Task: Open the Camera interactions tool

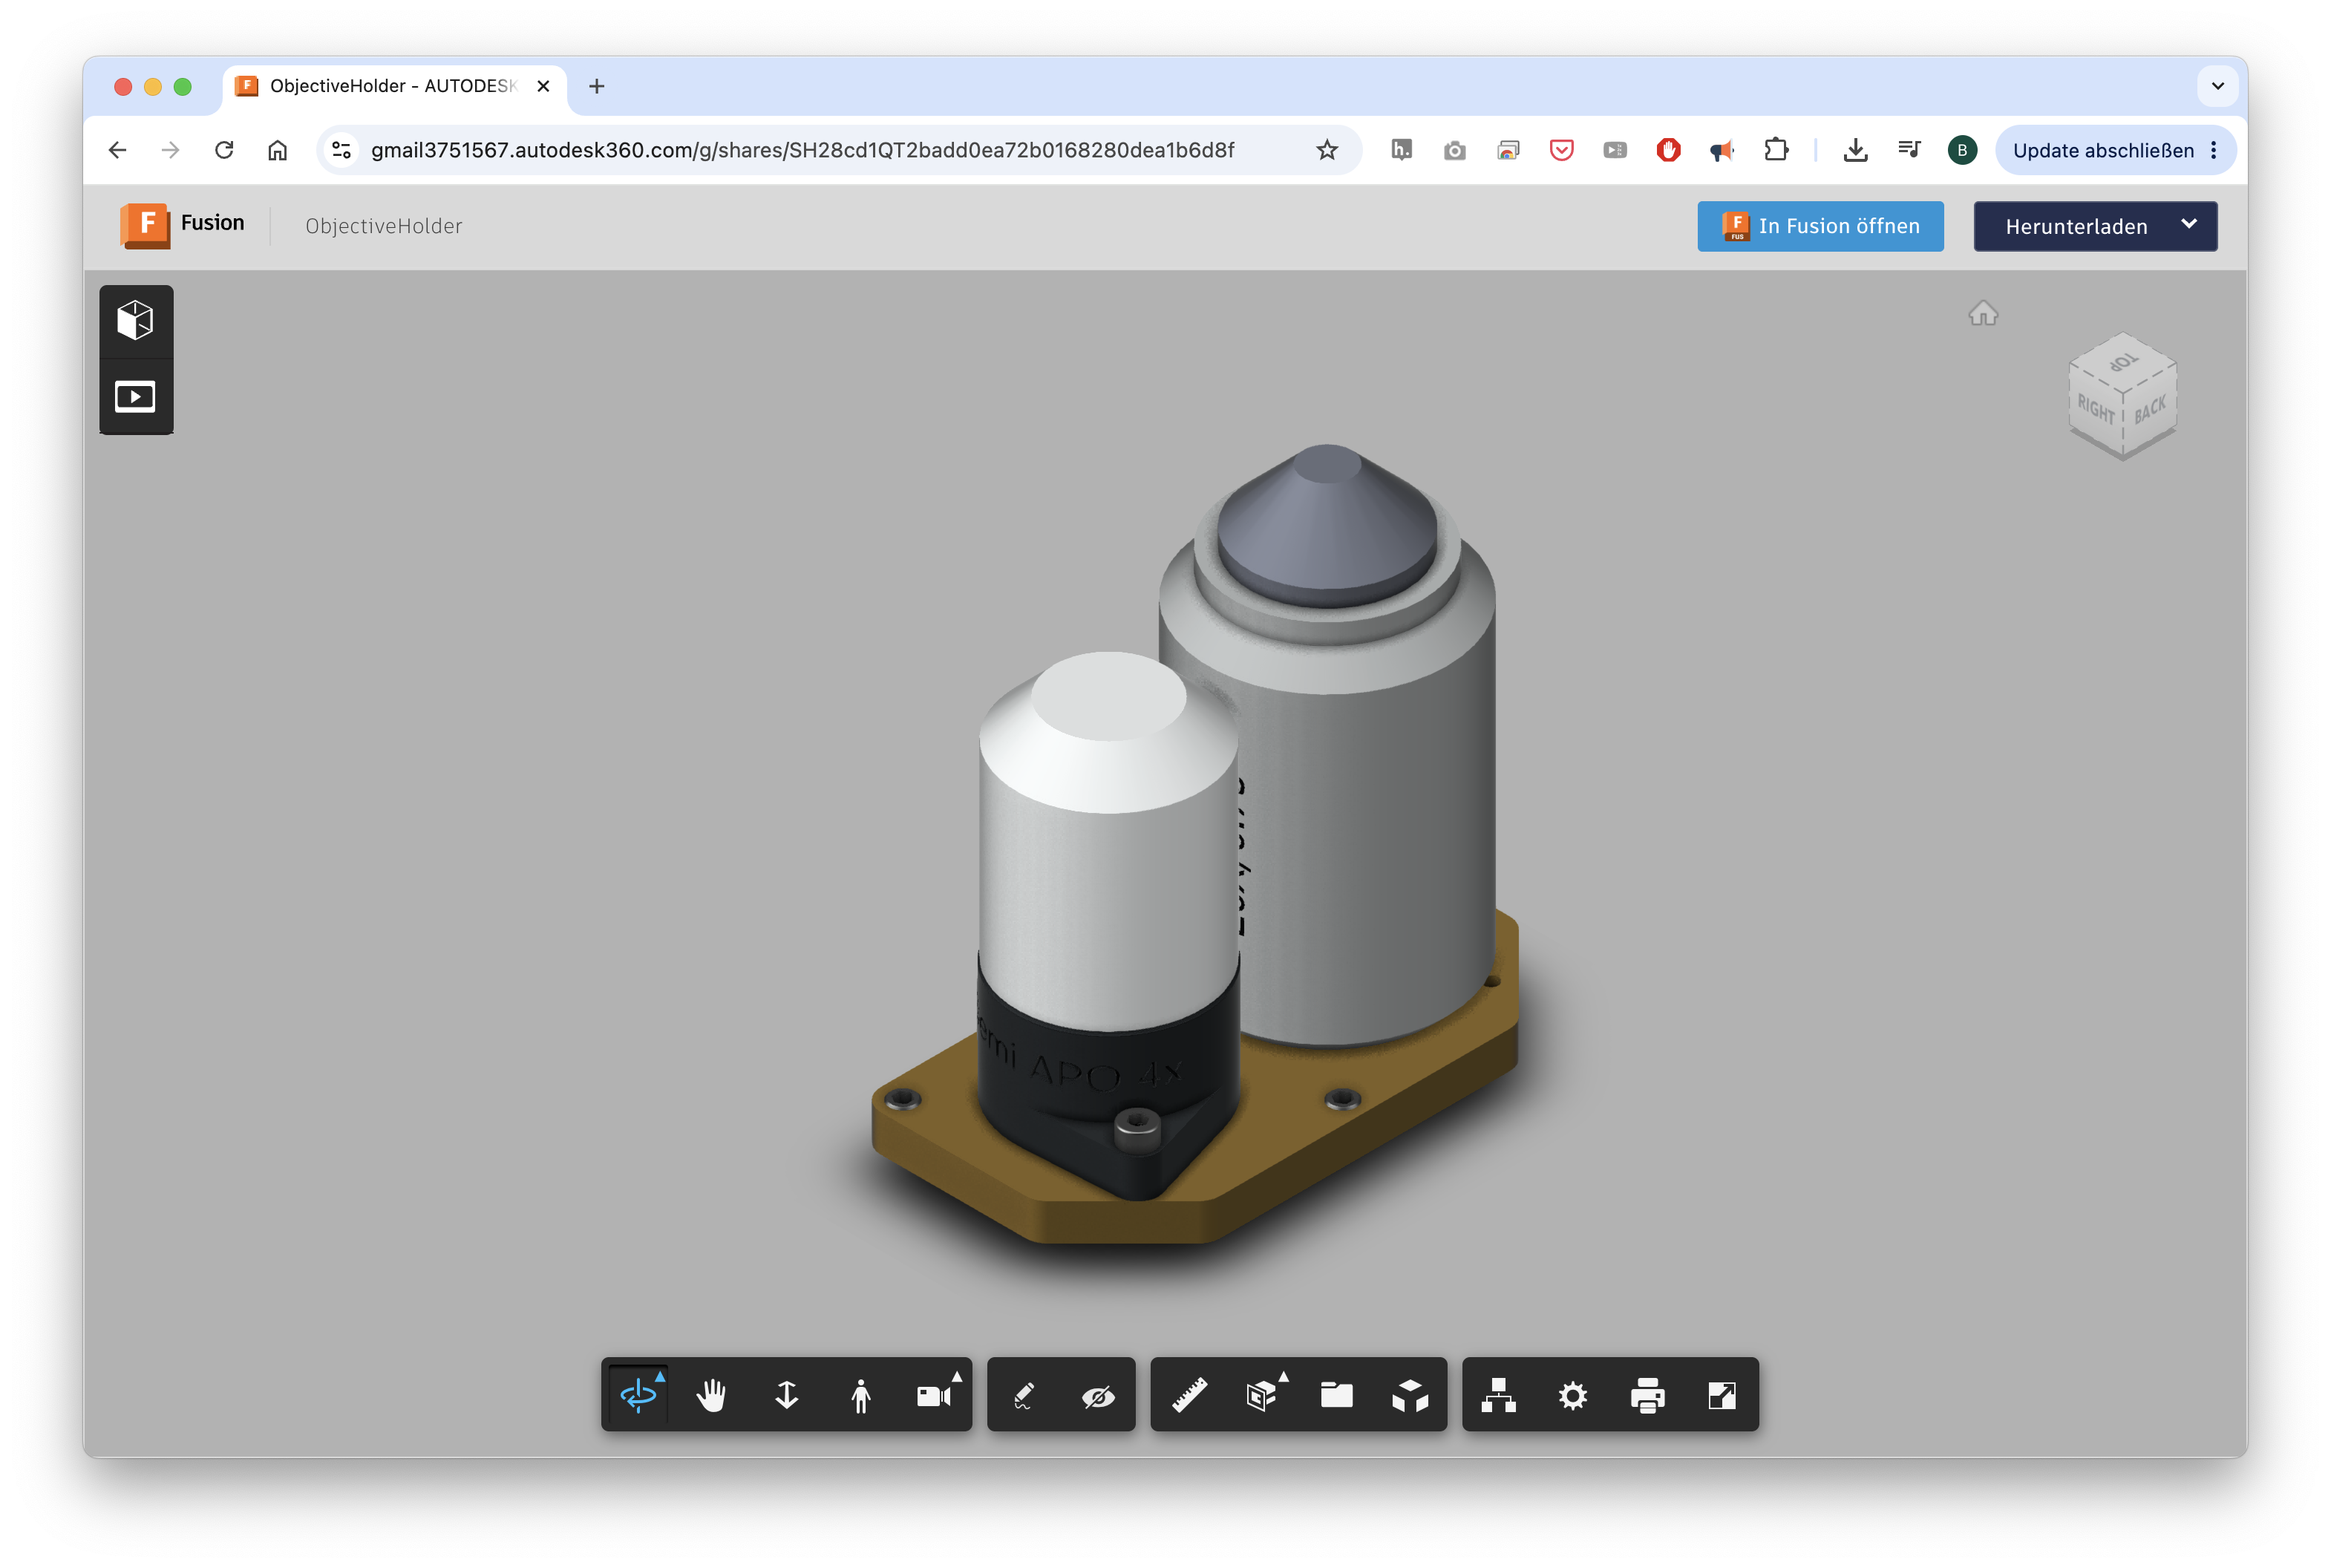Action: point(934,1396)
